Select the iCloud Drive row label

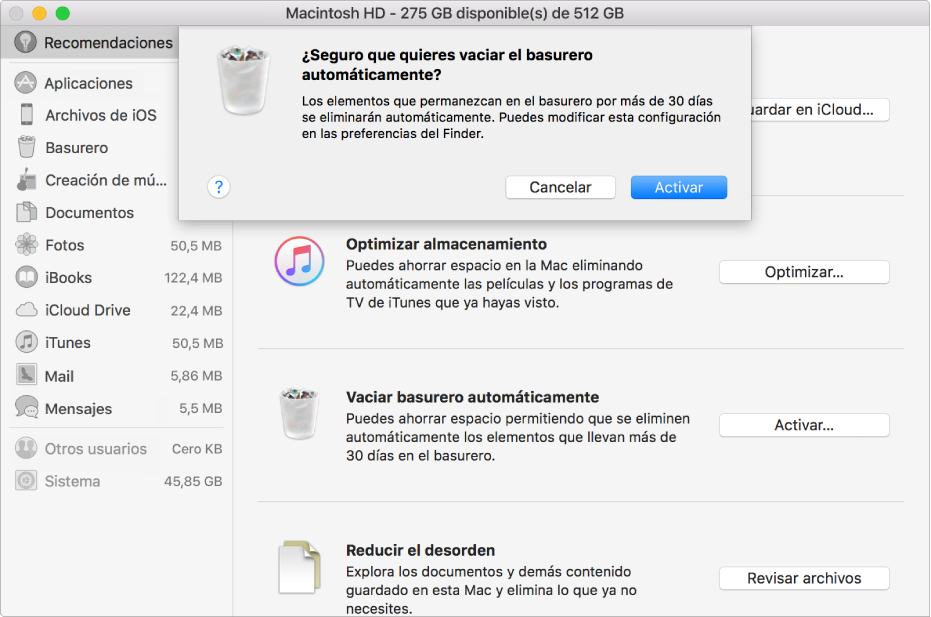click(x=88, y=311)
